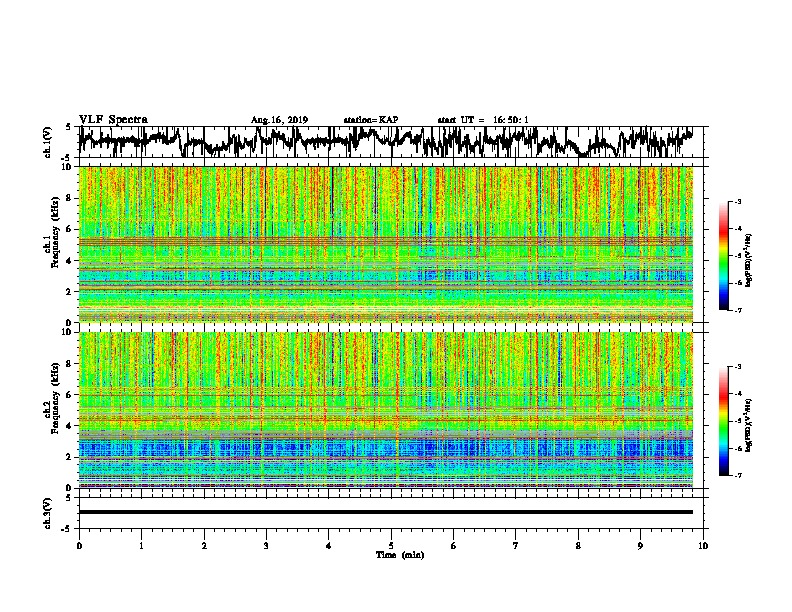Select the date text "Aug.16, 2019"
Viewport: 792px width, 612px height.
point(279,120)
